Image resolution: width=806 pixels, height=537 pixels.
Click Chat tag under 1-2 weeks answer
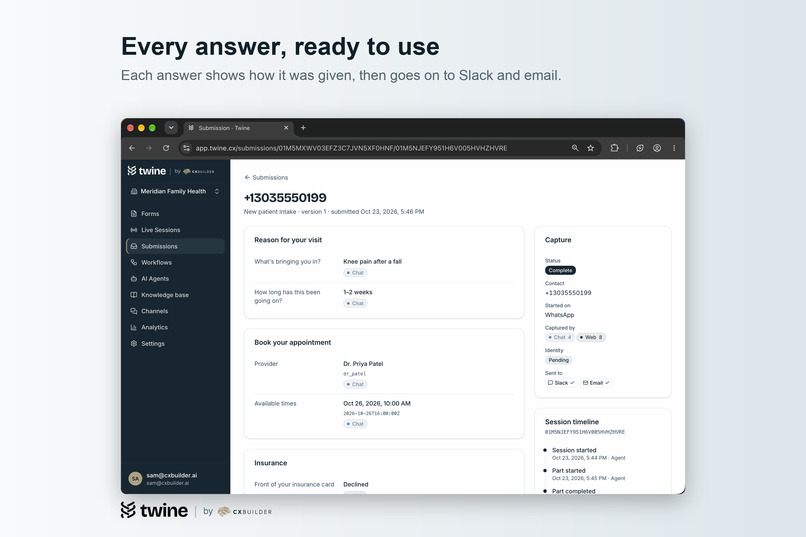pos(355,303)
